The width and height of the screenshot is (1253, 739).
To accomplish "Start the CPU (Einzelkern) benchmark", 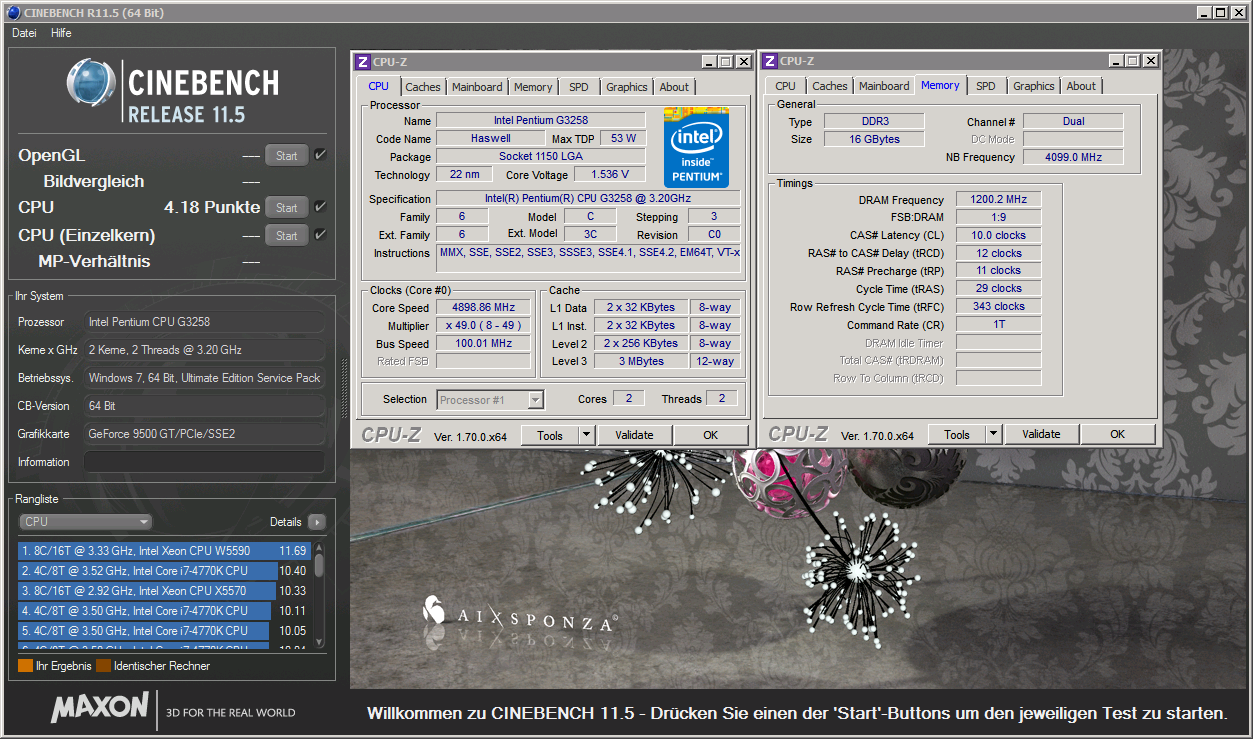I will pyautogui.click(x=287, y=235).
